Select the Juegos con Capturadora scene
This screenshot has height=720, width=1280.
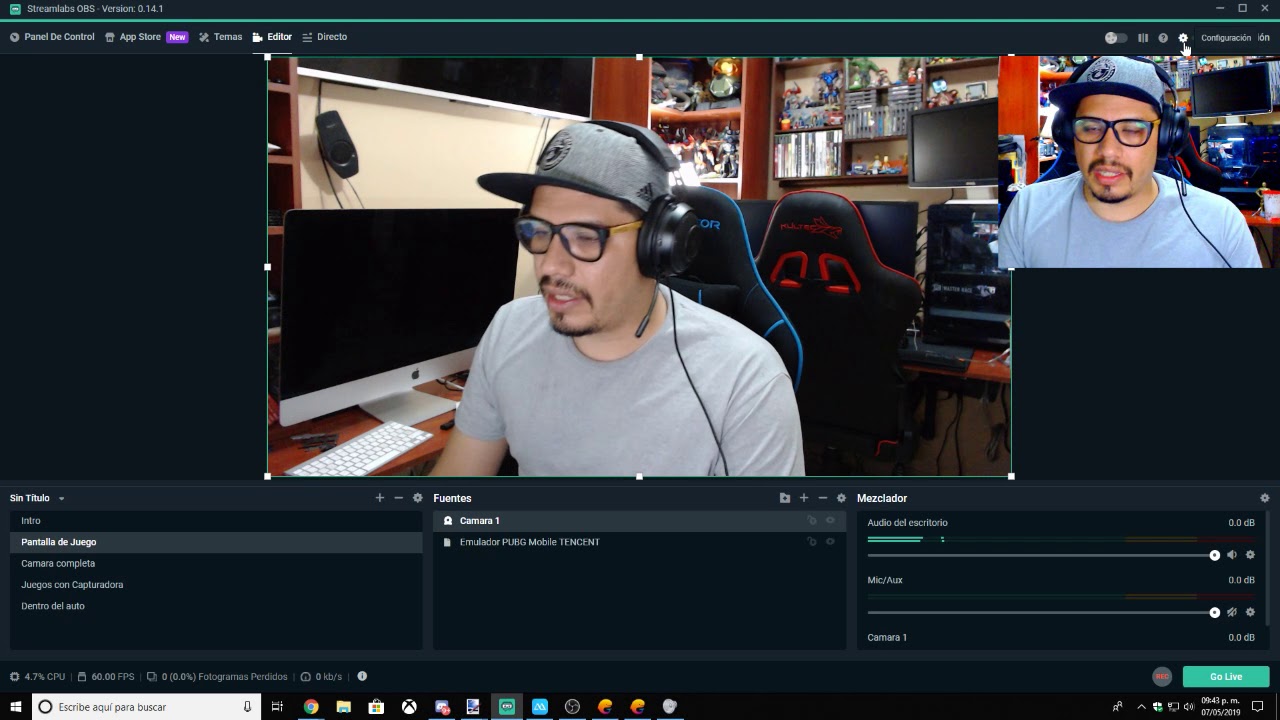click(x=216, y=584)
